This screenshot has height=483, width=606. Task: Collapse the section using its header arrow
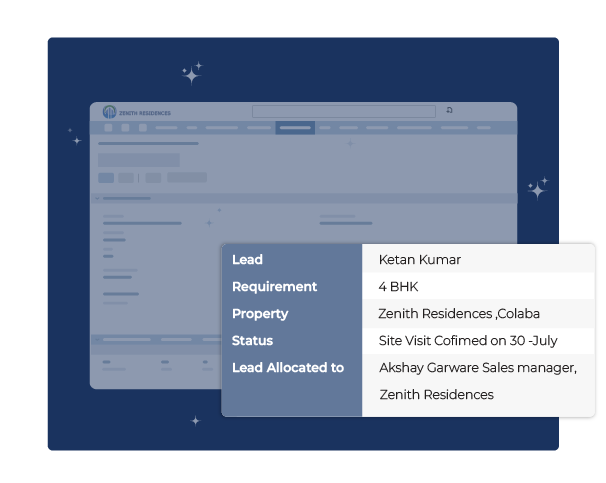(97, 198)
